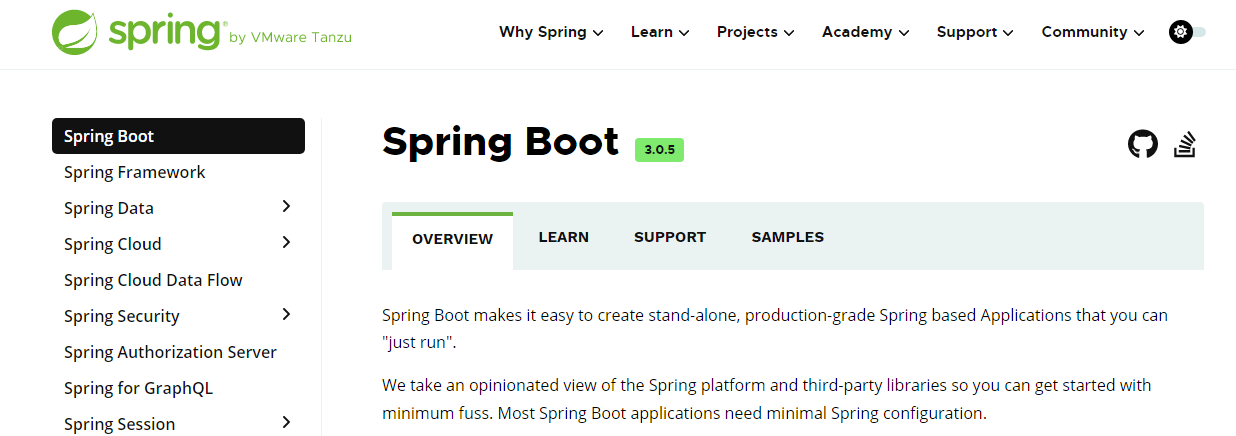Image resolution: width=1236 pixels, height=436 pixels.
Task: Switch to the SUPPORT tab
Action: click(670, 238)
